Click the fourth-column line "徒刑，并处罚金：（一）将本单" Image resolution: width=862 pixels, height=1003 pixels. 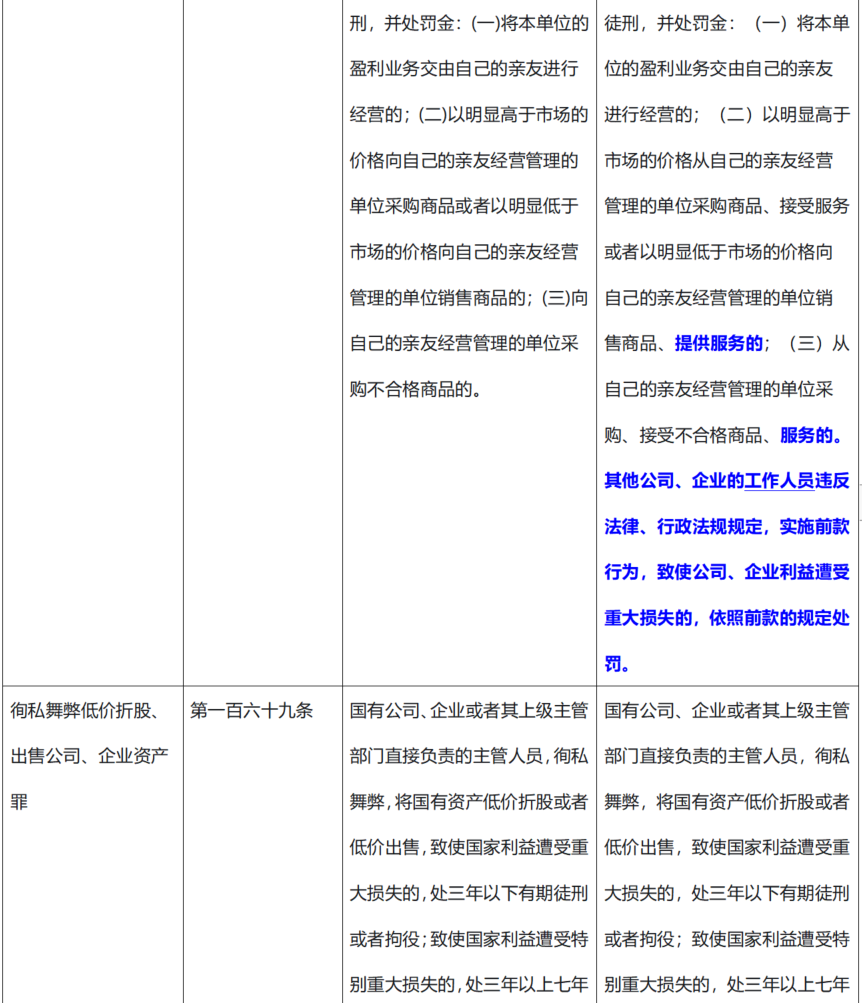(726, 24)
